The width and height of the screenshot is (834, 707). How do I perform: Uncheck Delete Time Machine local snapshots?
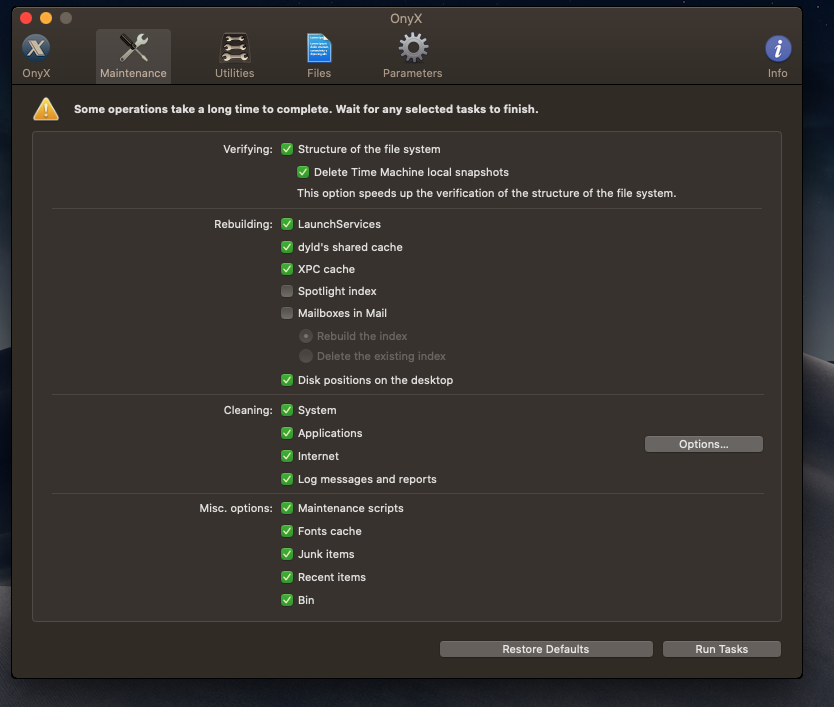click(303, 172)
